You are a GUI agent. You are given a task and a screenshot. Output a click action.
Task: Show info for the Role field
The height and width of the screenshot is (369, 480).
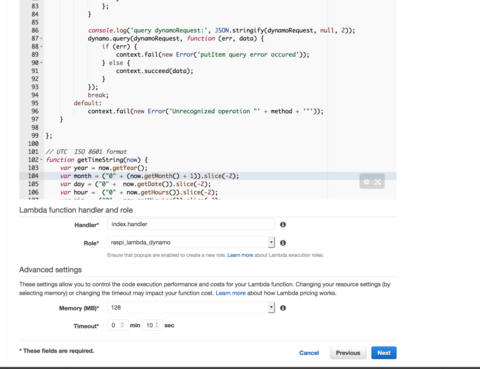point(283,243)
